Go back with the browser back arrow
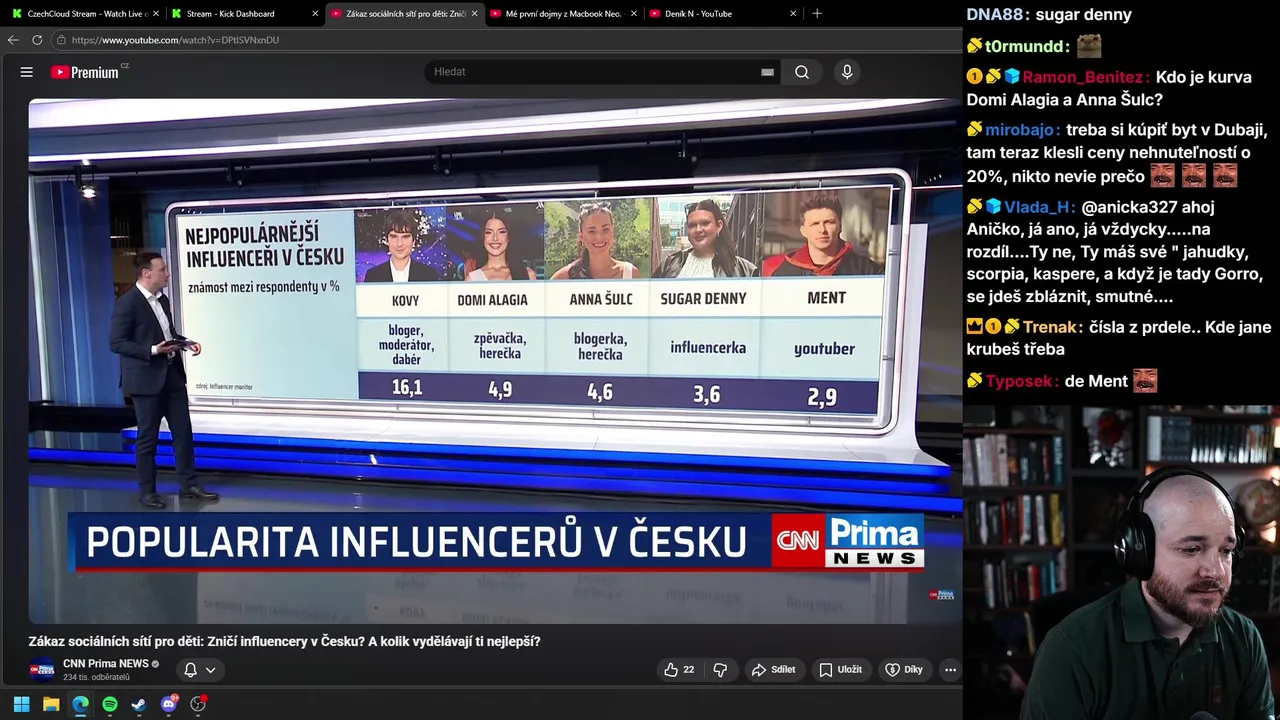 (x=13, y=40)
